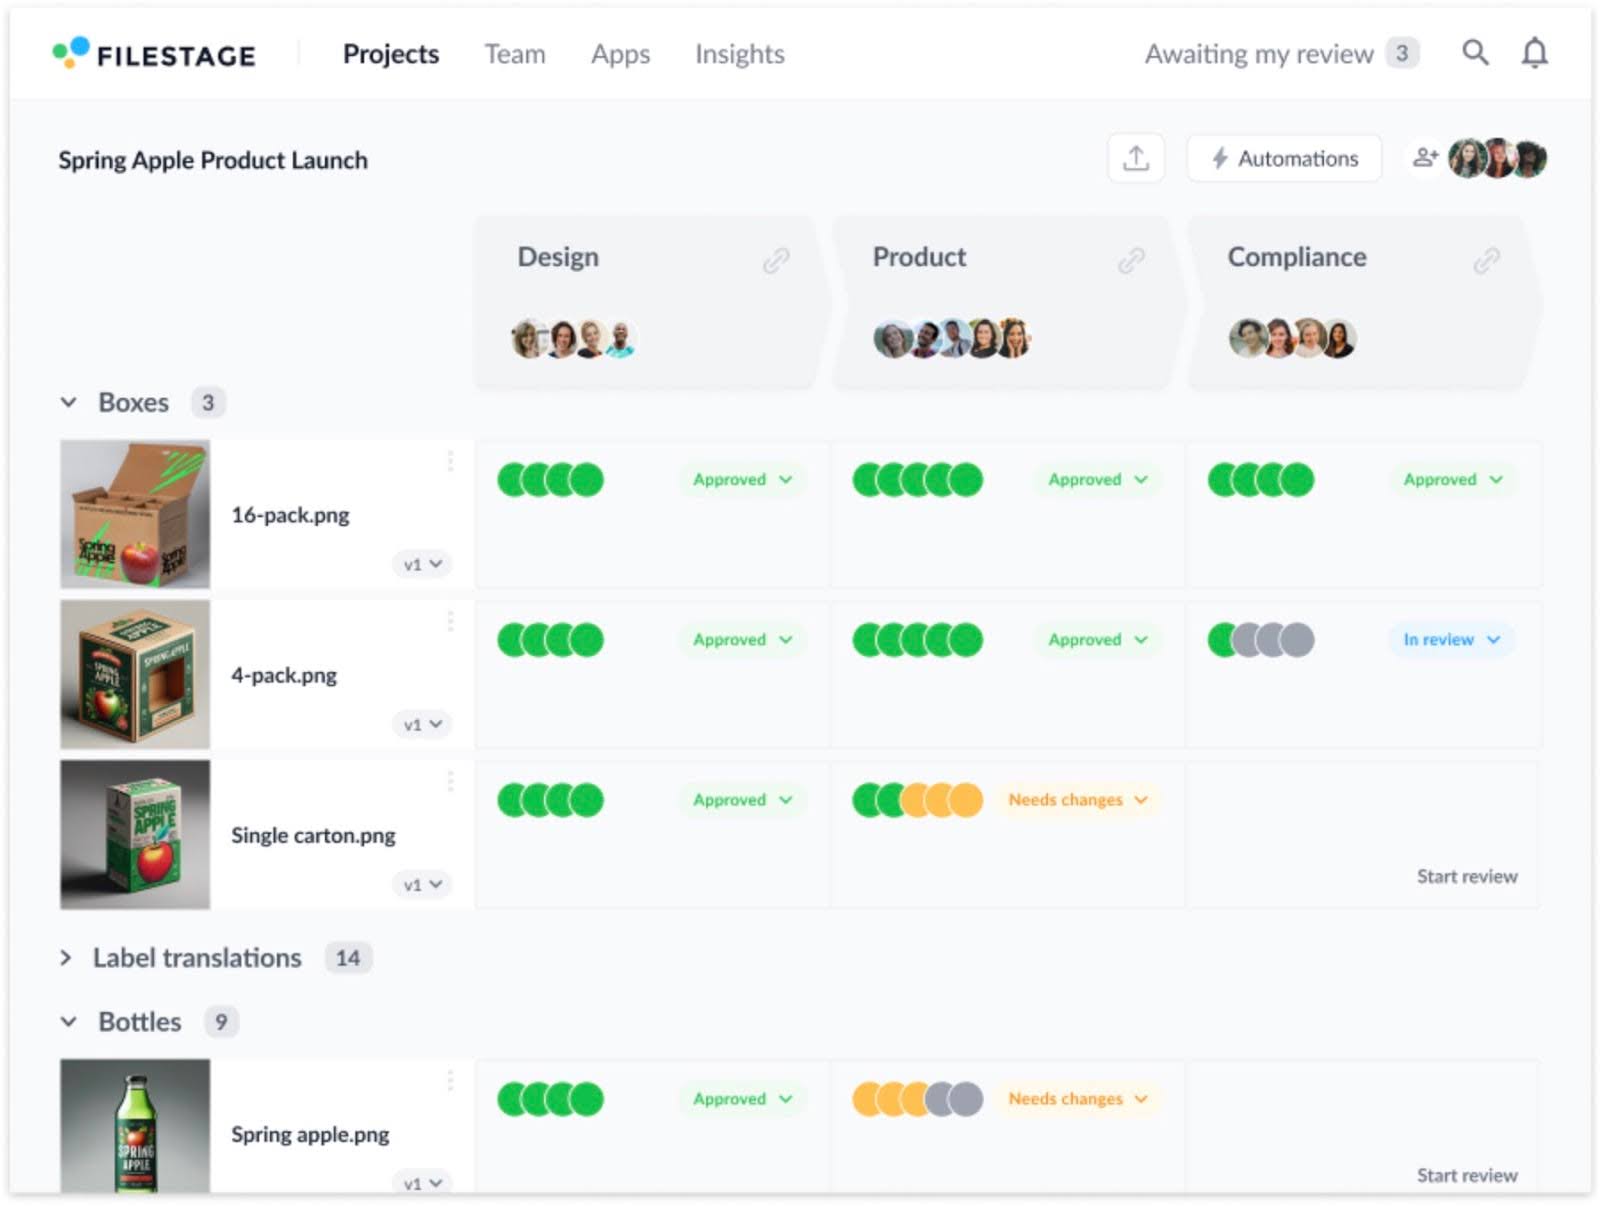Expand the Label translations section
This screenshot has width=1600, height=1206.
tap(68, 957)
